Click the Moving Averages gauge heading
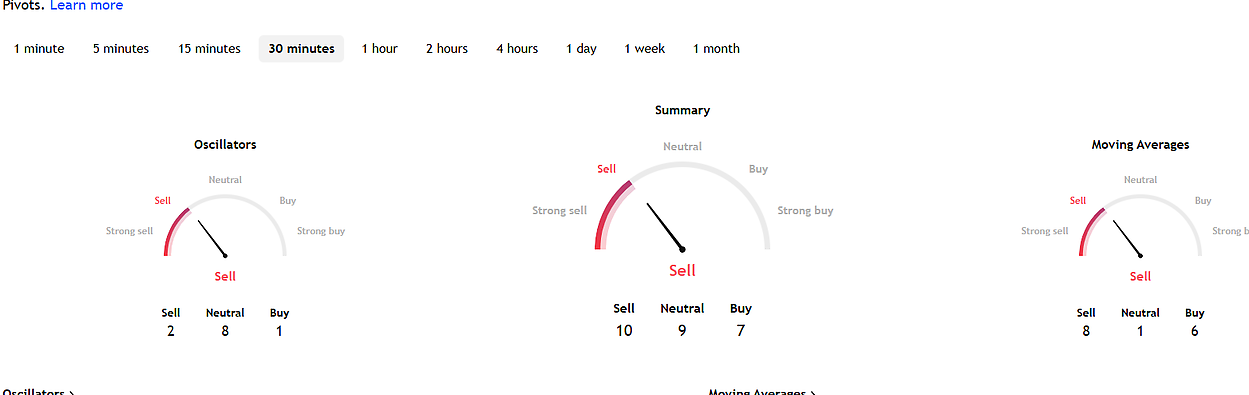1249x395 pixels. pos(1140,145)
